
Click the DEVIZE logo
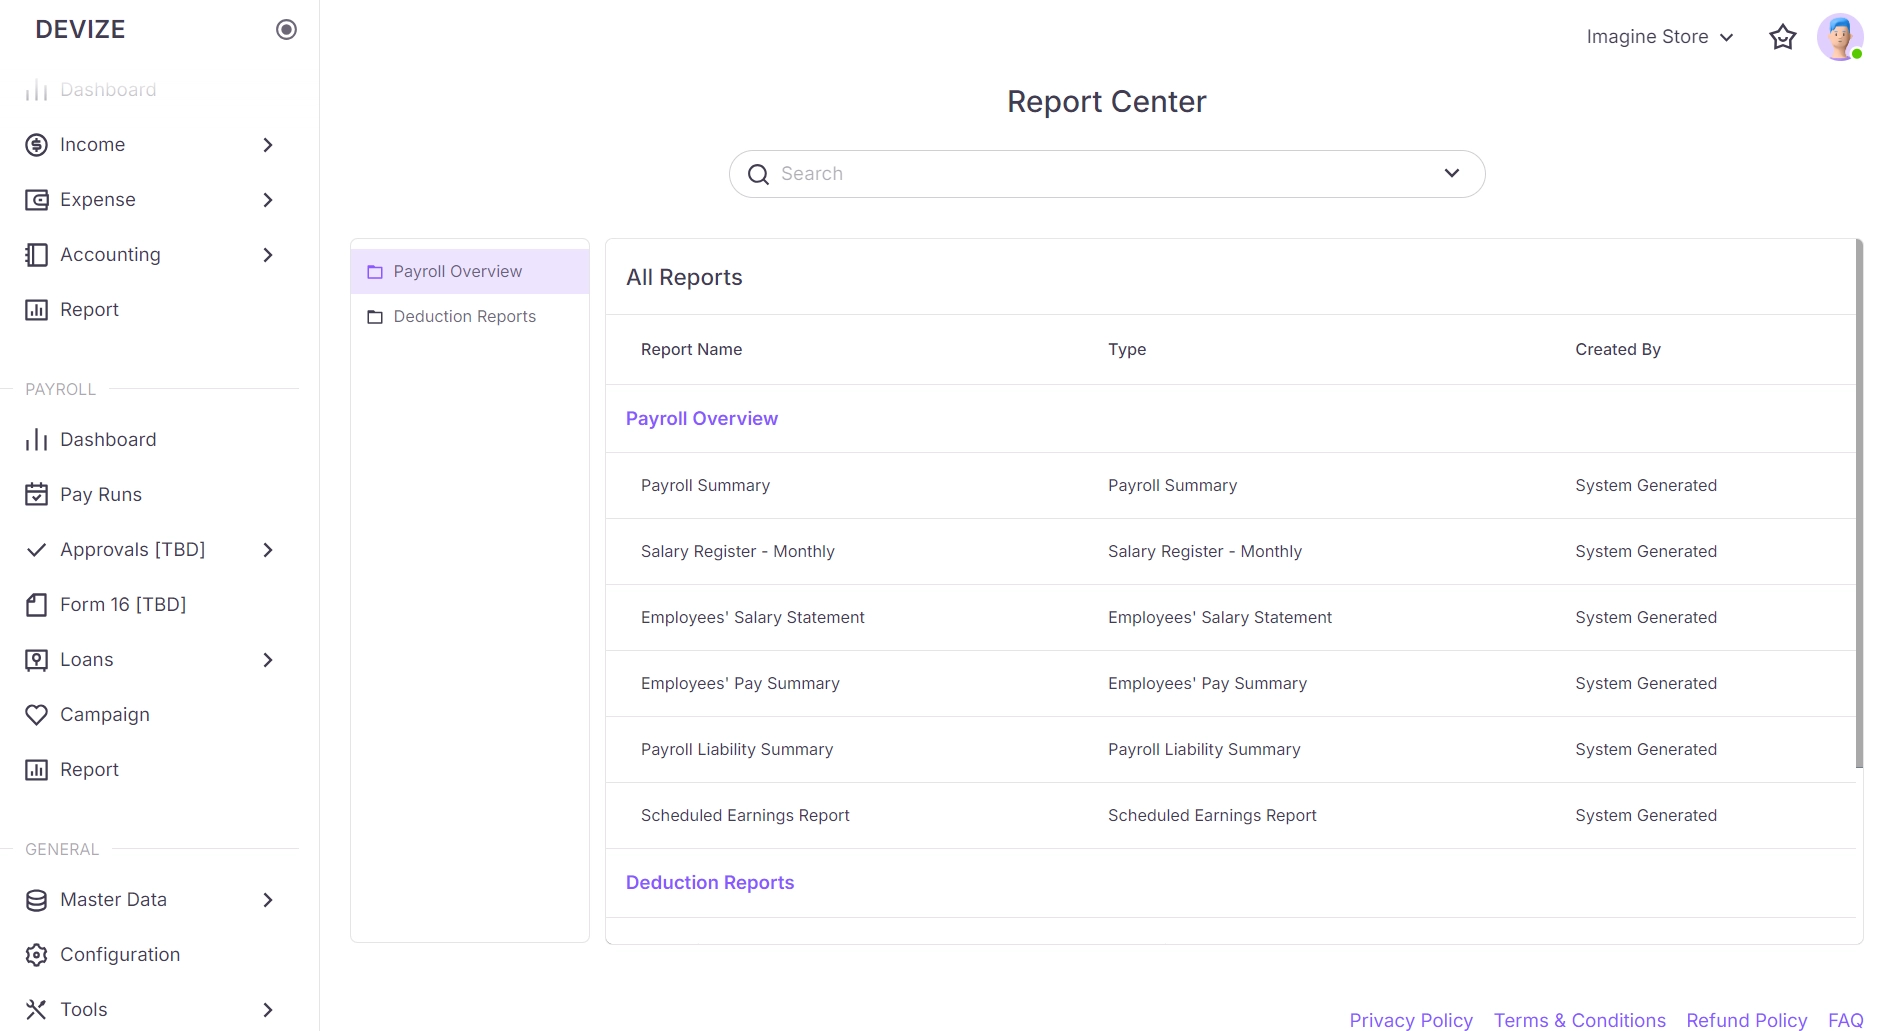(80, 30)
